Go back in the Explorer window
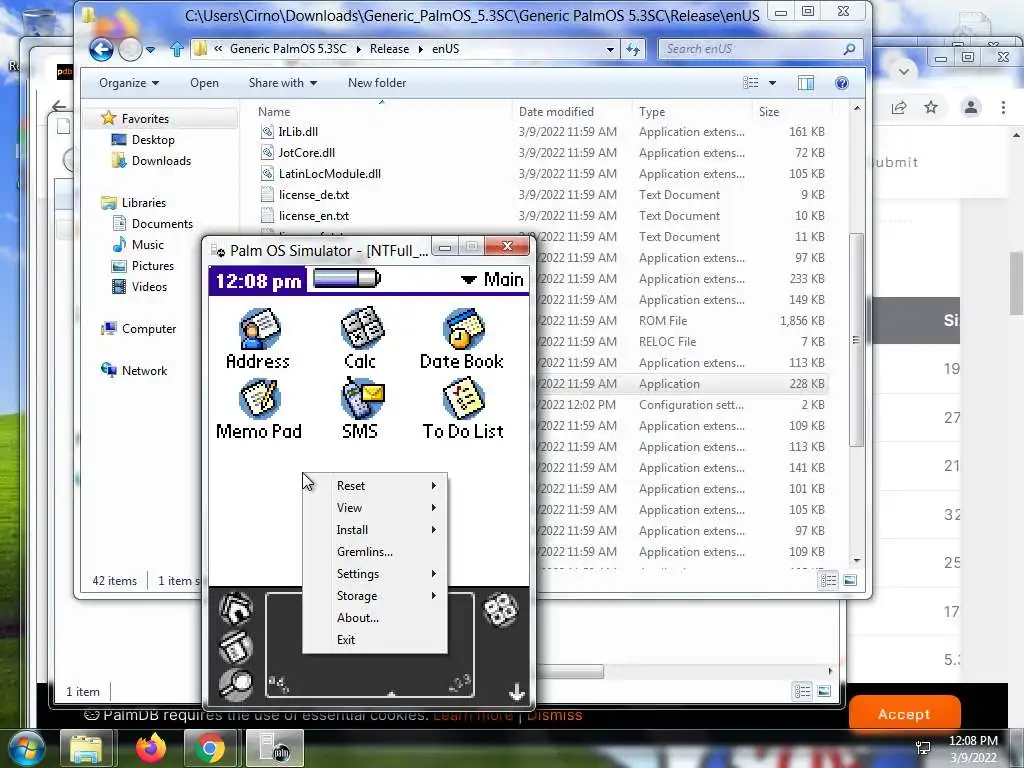 point(101,49)
